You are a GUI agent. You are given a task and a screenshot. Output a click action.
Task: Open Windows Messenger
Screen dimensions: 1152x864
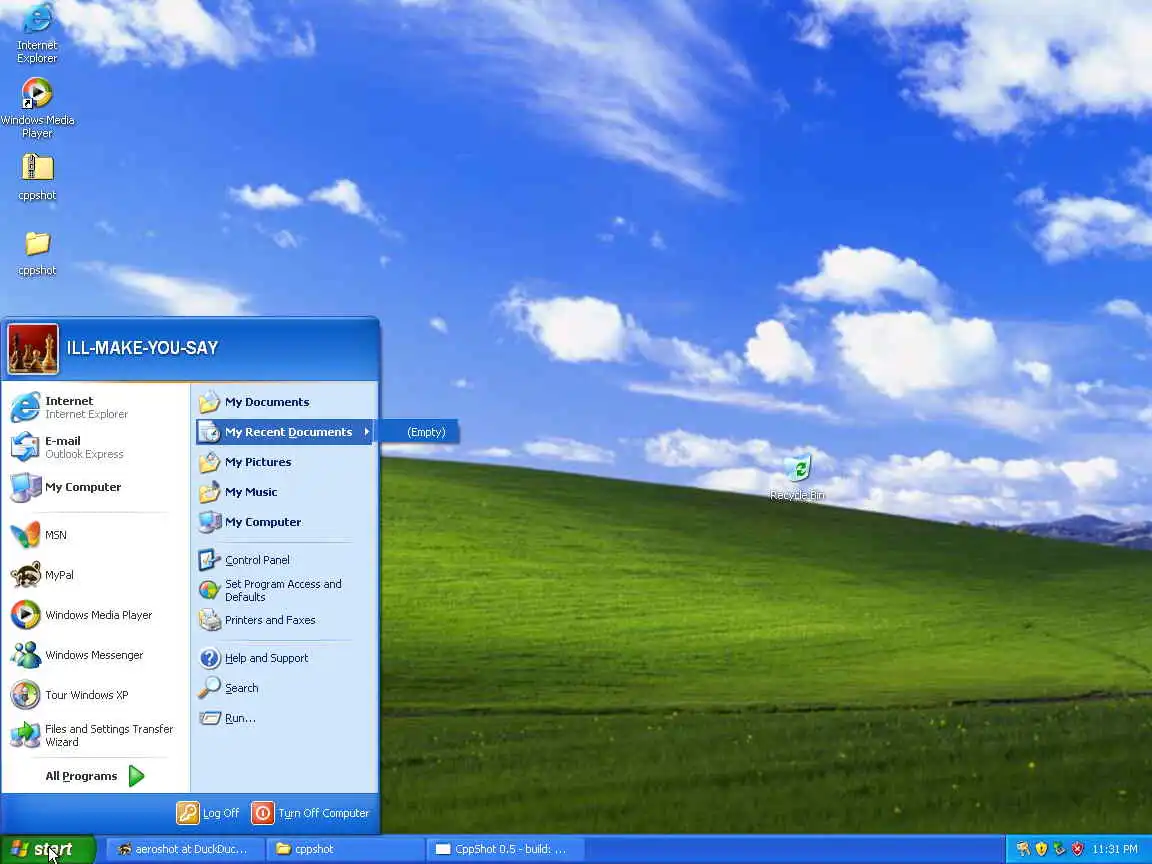tap(96, 655)
